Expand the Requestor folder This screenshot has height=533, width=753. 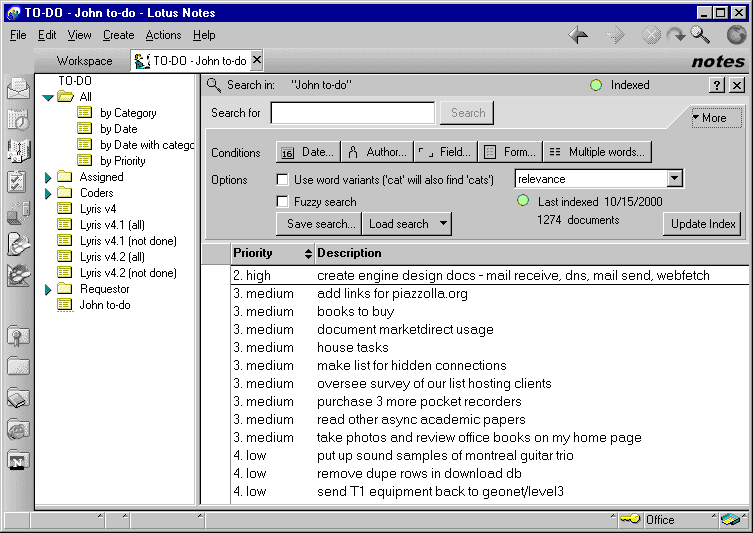coord(48,289)
